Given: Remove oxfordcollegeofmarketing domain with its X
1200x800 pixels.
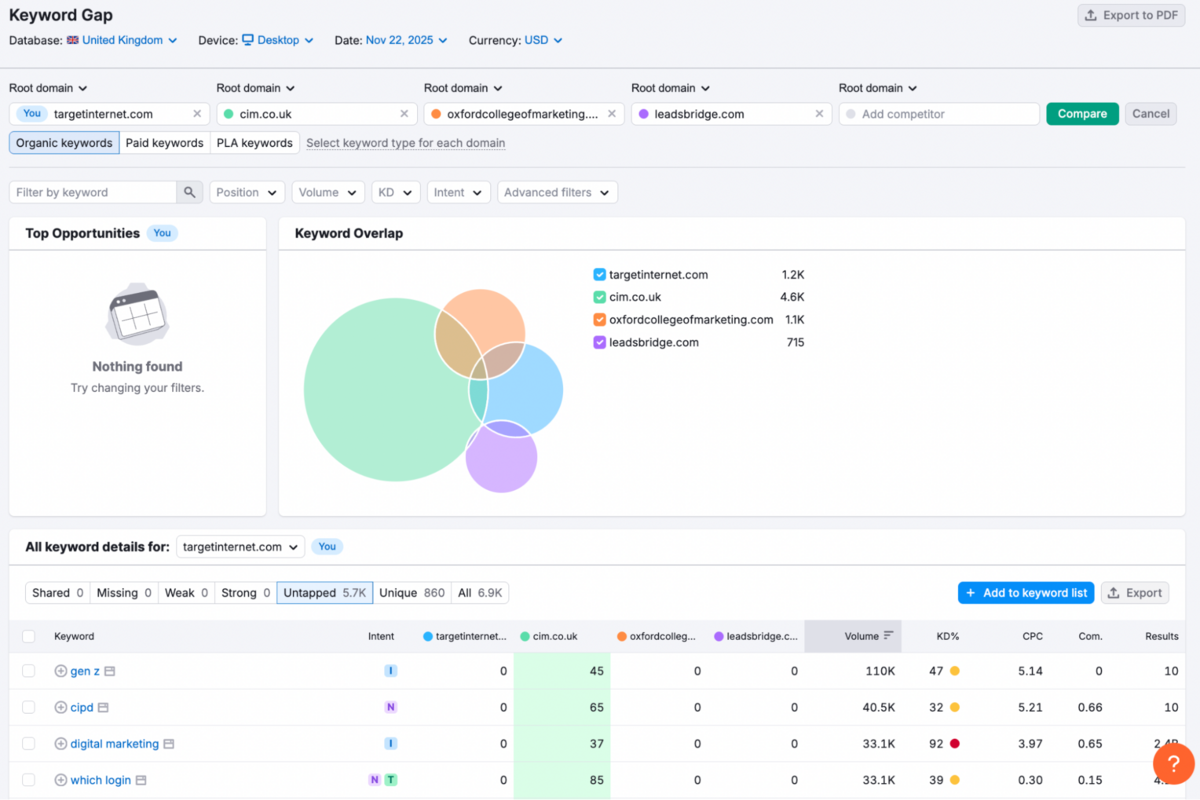Looking at the screenshot, I should 612,114.
